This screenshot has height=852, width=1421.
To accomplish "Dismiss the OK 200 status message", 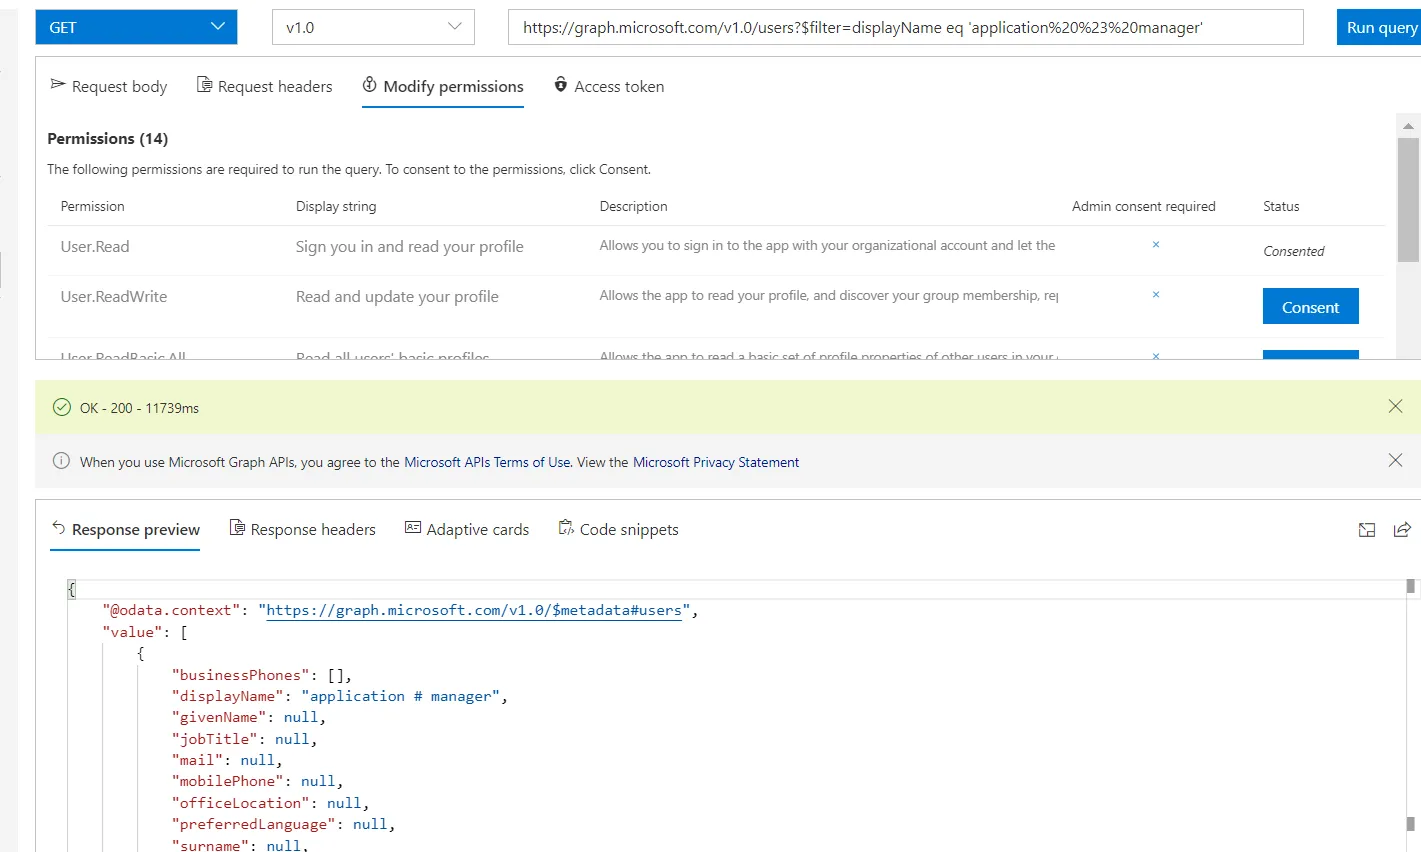I will [x=1395, y=406].
